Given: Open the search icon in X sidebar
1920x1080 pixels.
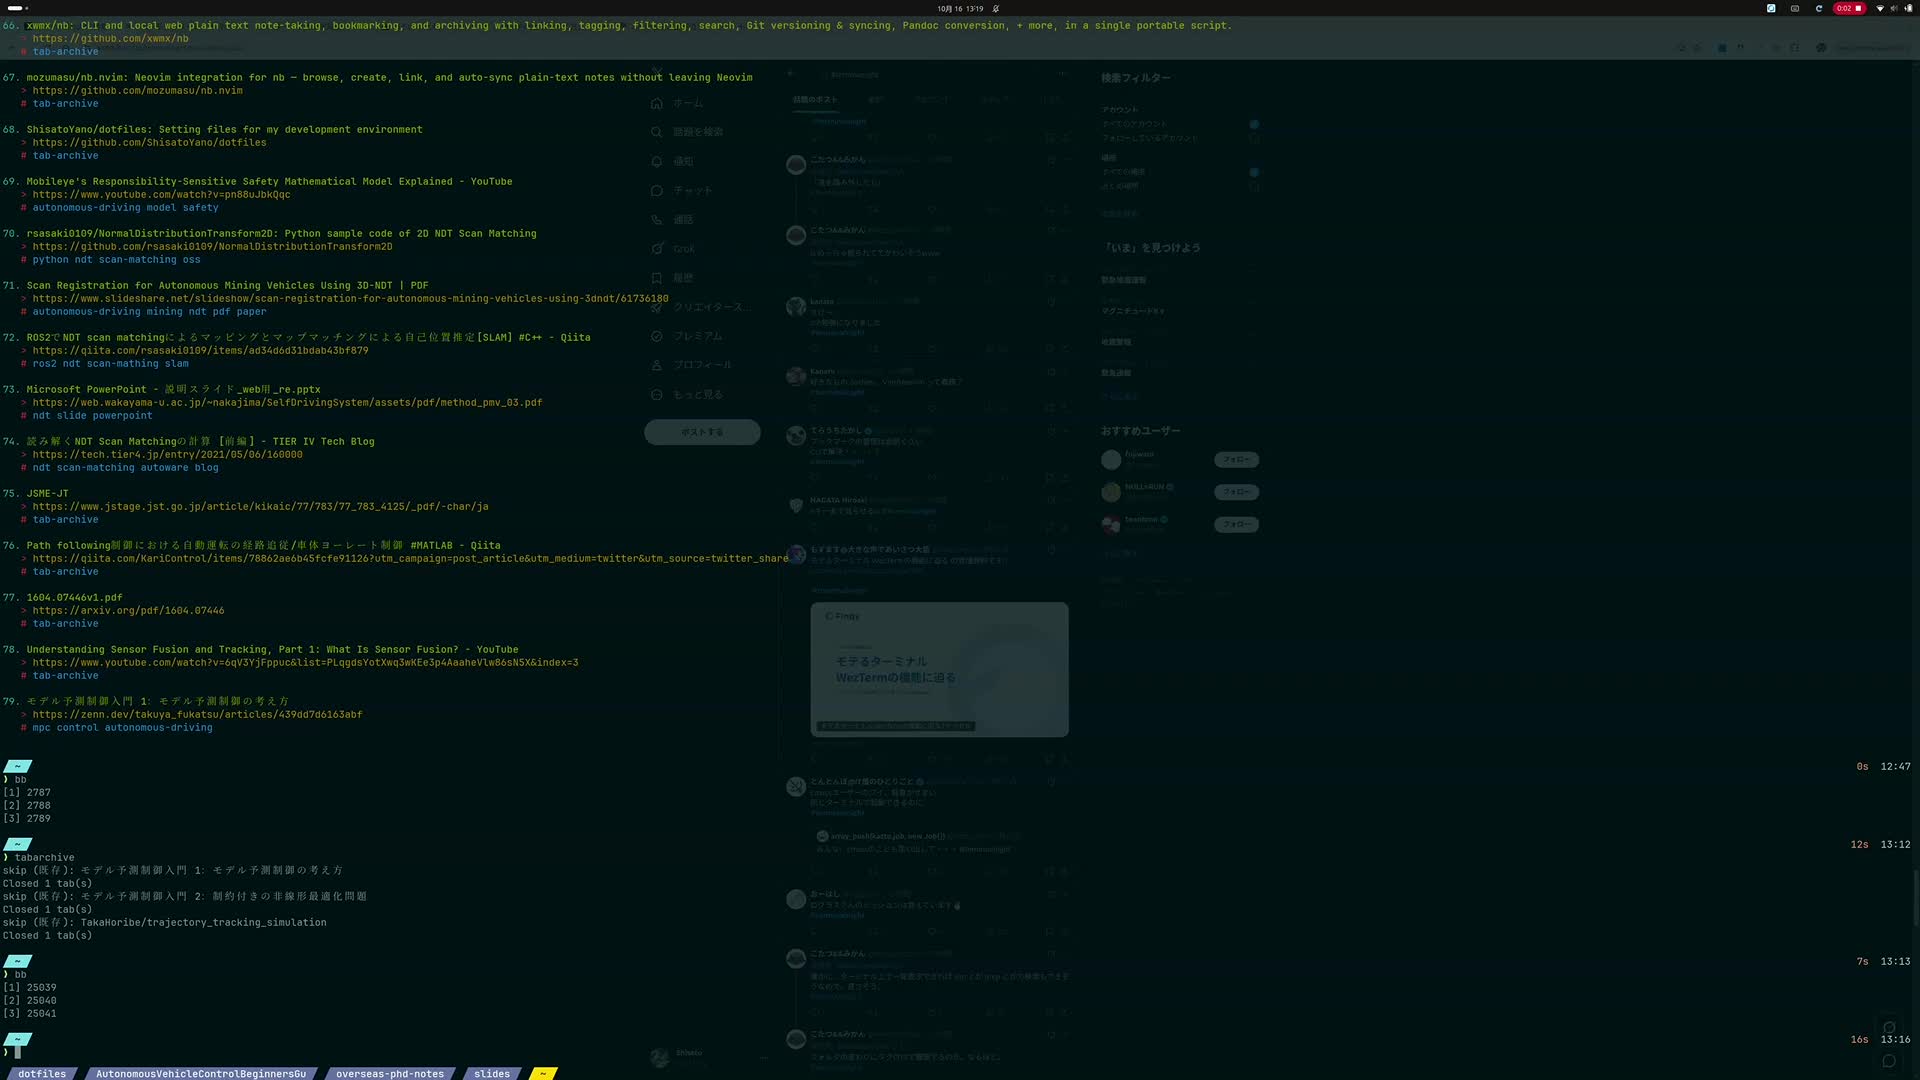Looking at the screenshot, I should click(x=657, y=132).
